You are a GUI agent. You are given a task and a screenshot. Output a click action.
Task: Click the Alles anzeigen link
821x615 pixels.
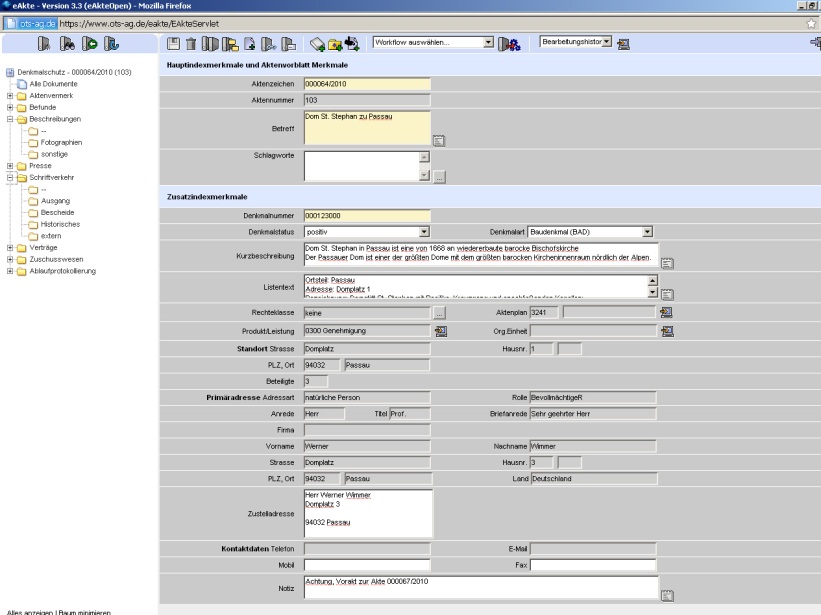(30, 611)
